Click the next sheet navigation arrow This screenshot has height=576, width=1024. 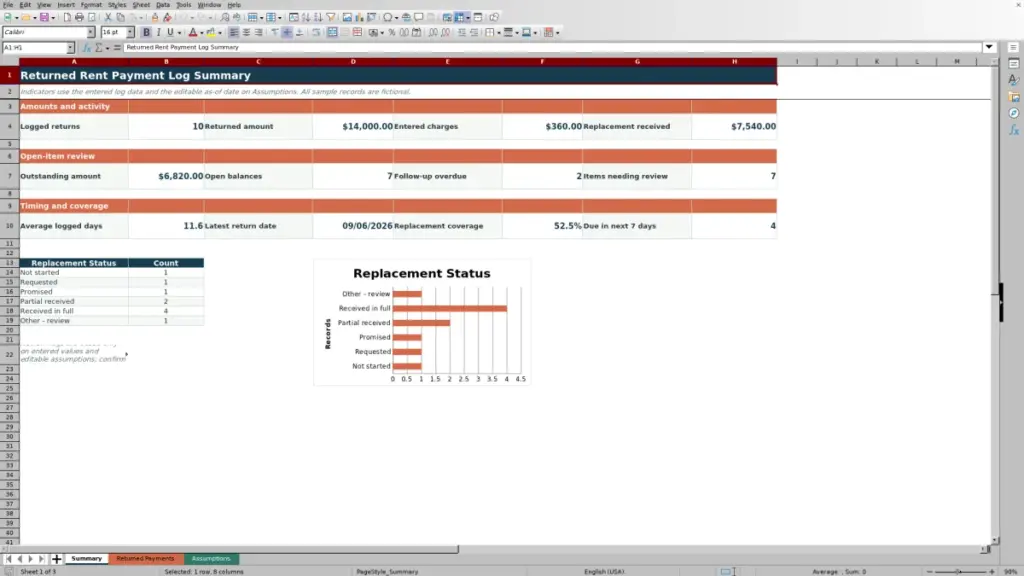tap(30, 559)
